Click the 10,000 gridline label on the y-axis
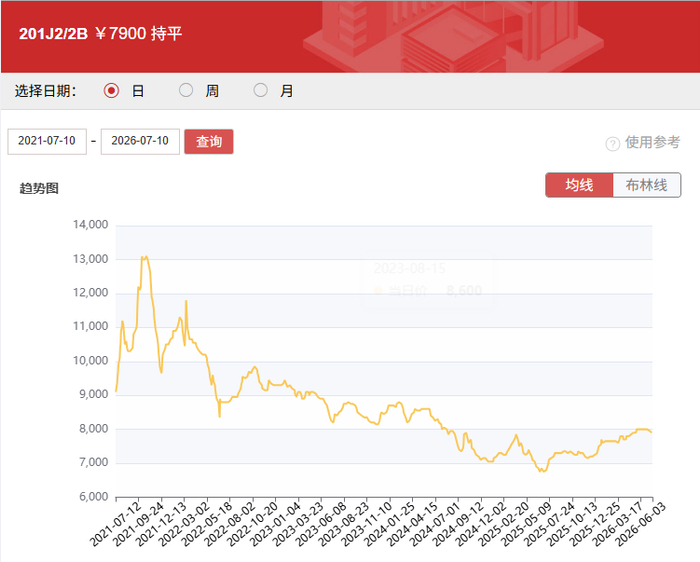 [x=91, y=361]
